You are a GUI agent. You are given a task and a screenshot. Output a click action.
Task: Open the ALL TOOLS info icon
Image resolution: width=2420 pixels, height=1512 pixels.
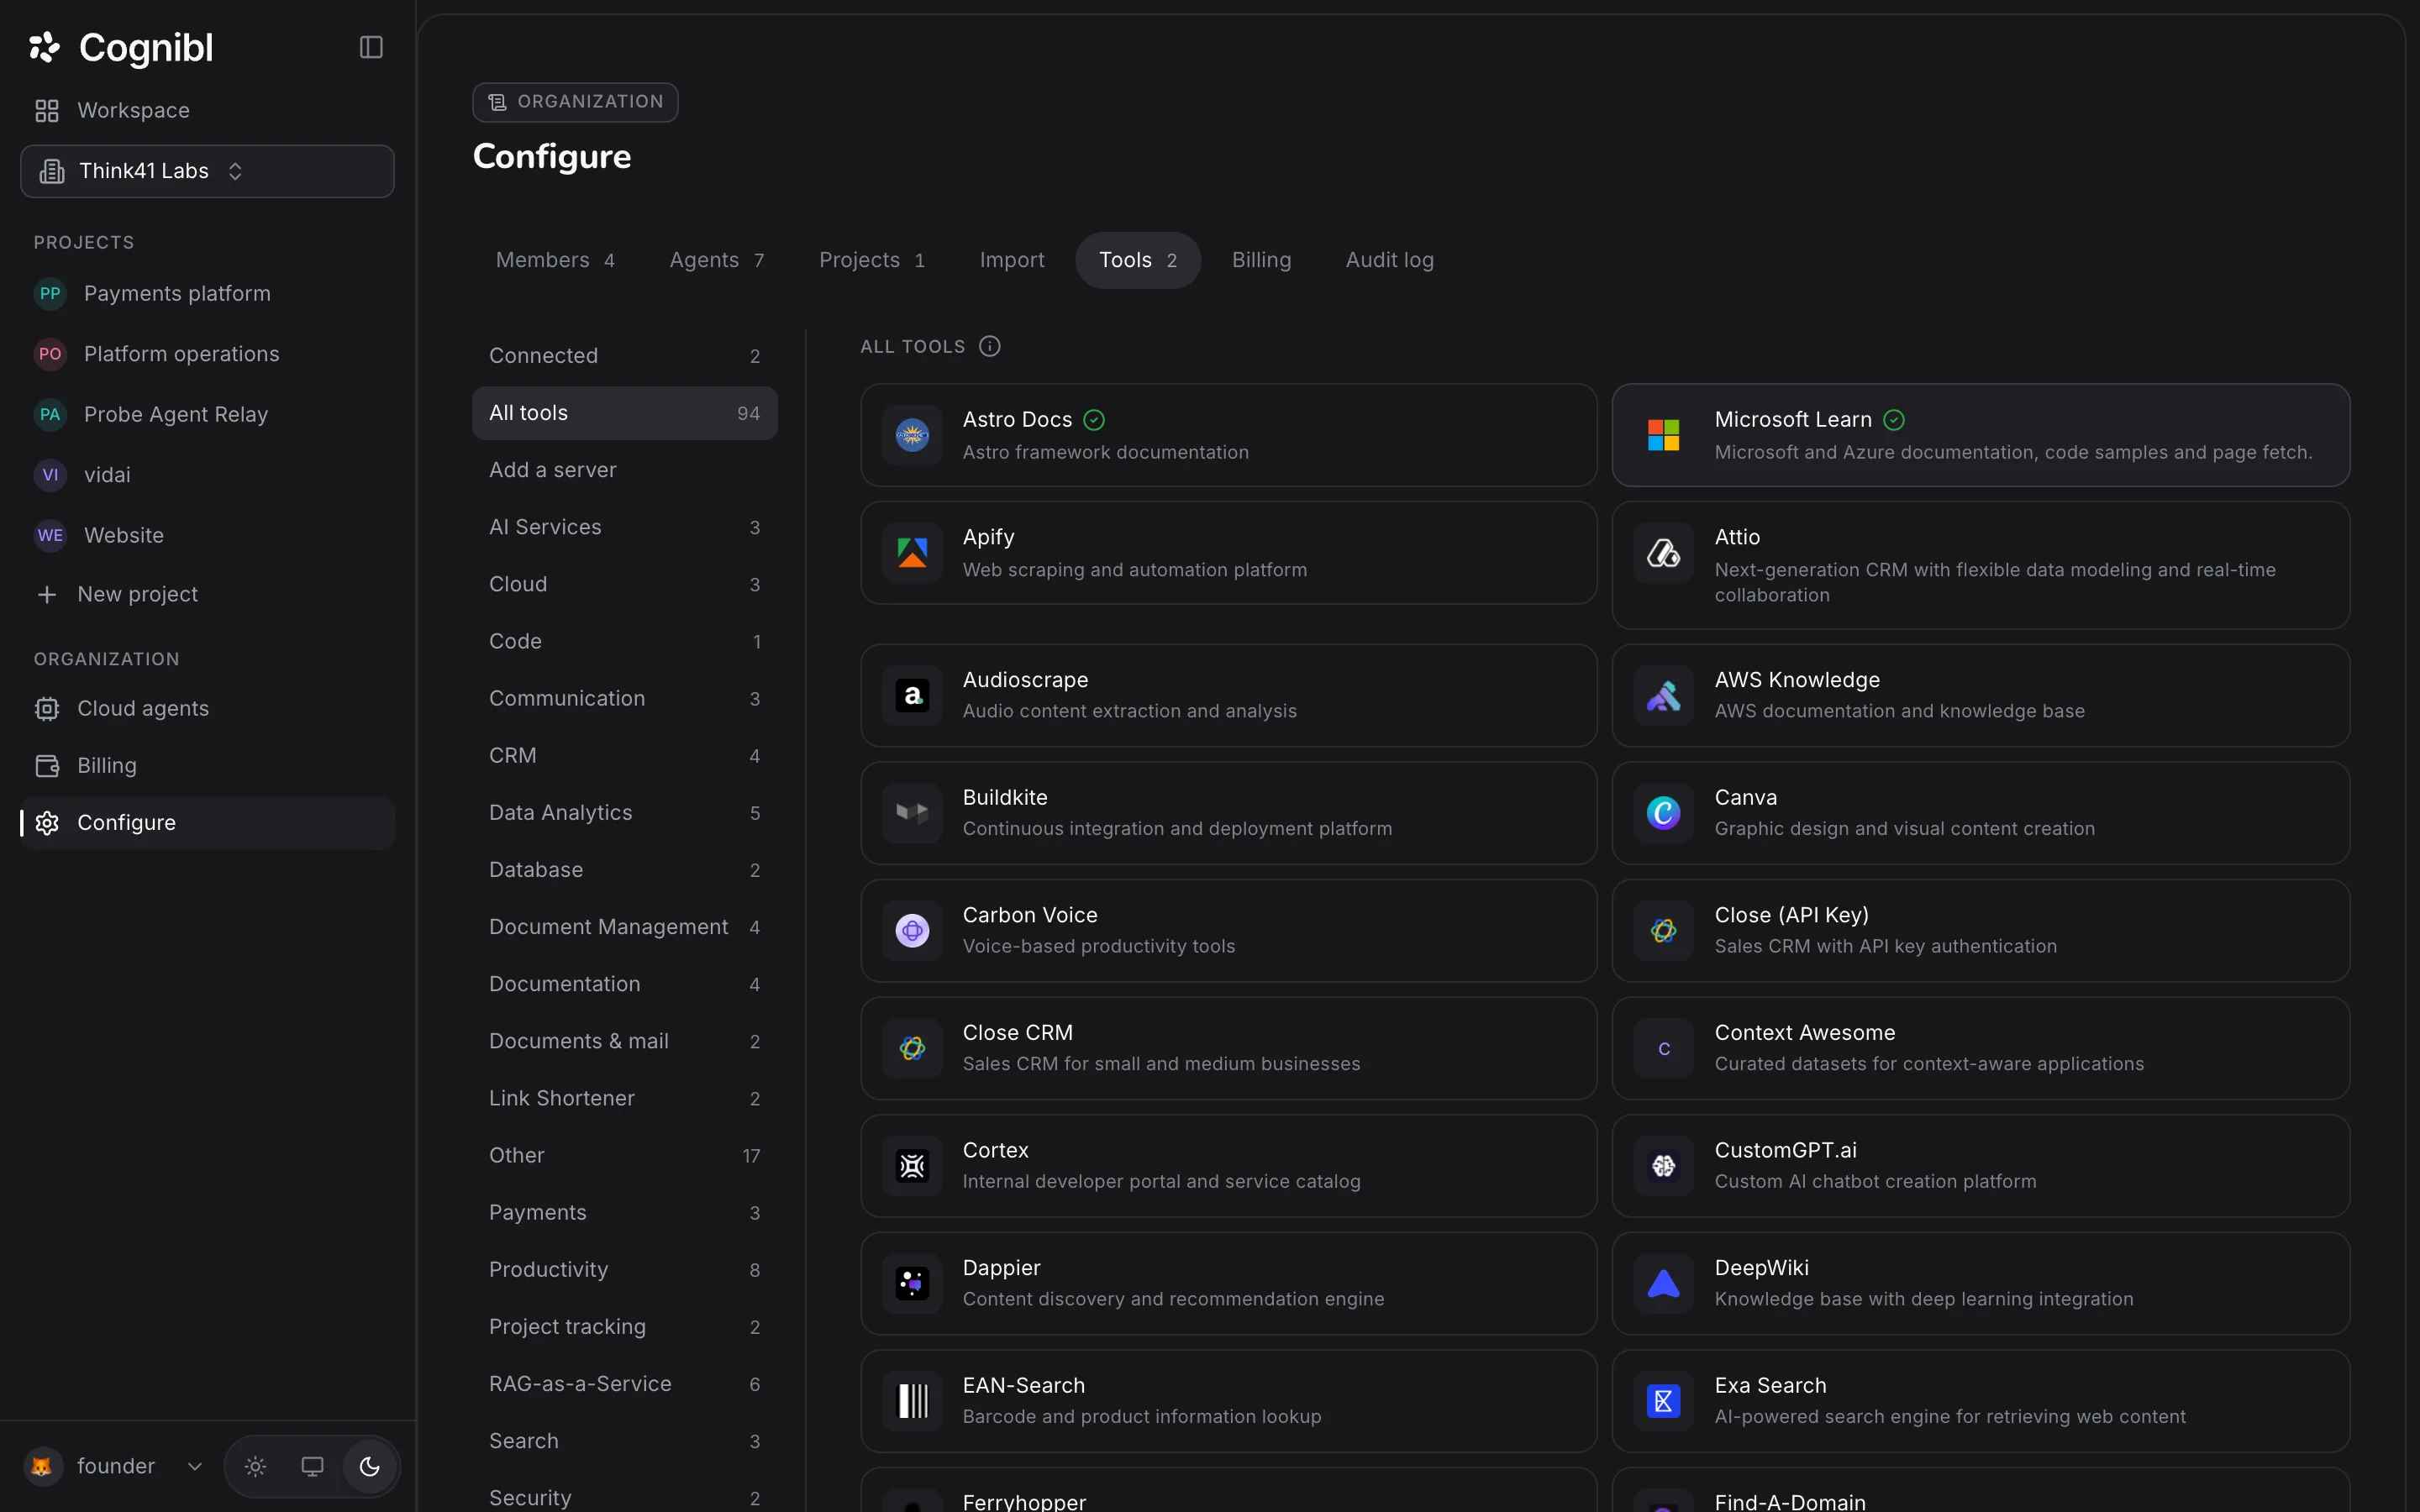coord(989,346)
